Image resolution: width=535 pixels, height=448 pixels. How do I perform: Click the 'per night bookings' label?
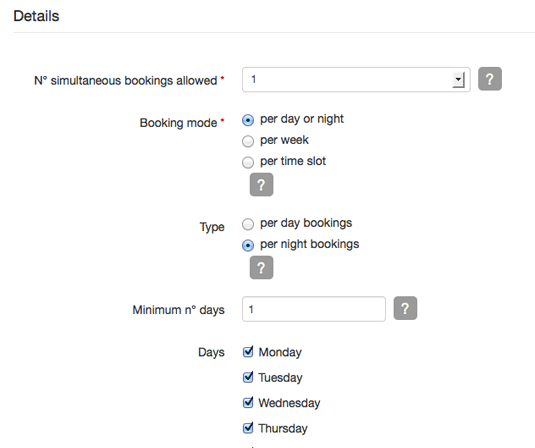point(309,244)
